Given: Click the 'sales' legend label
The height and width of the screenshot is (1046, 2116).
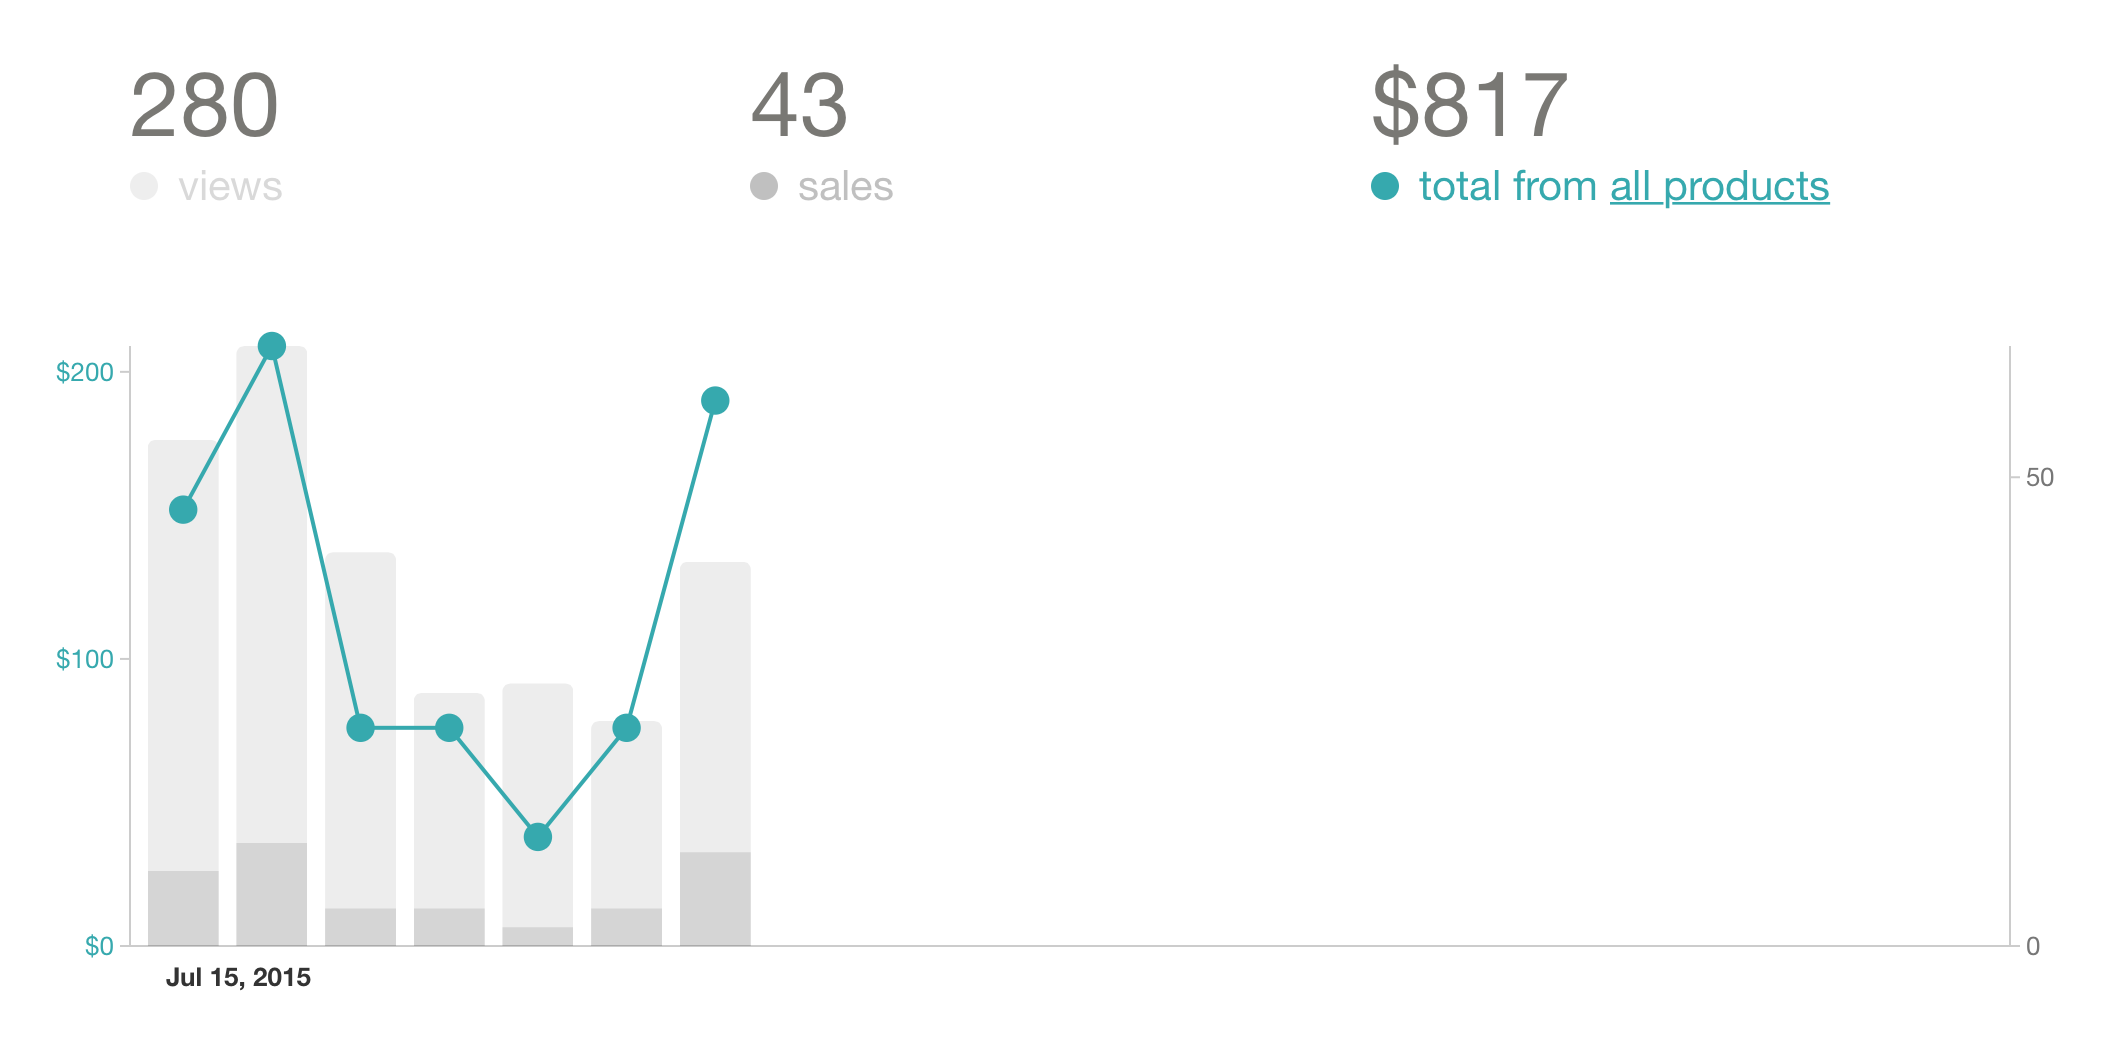Looking at the screenshot, I should pos(845,187).
